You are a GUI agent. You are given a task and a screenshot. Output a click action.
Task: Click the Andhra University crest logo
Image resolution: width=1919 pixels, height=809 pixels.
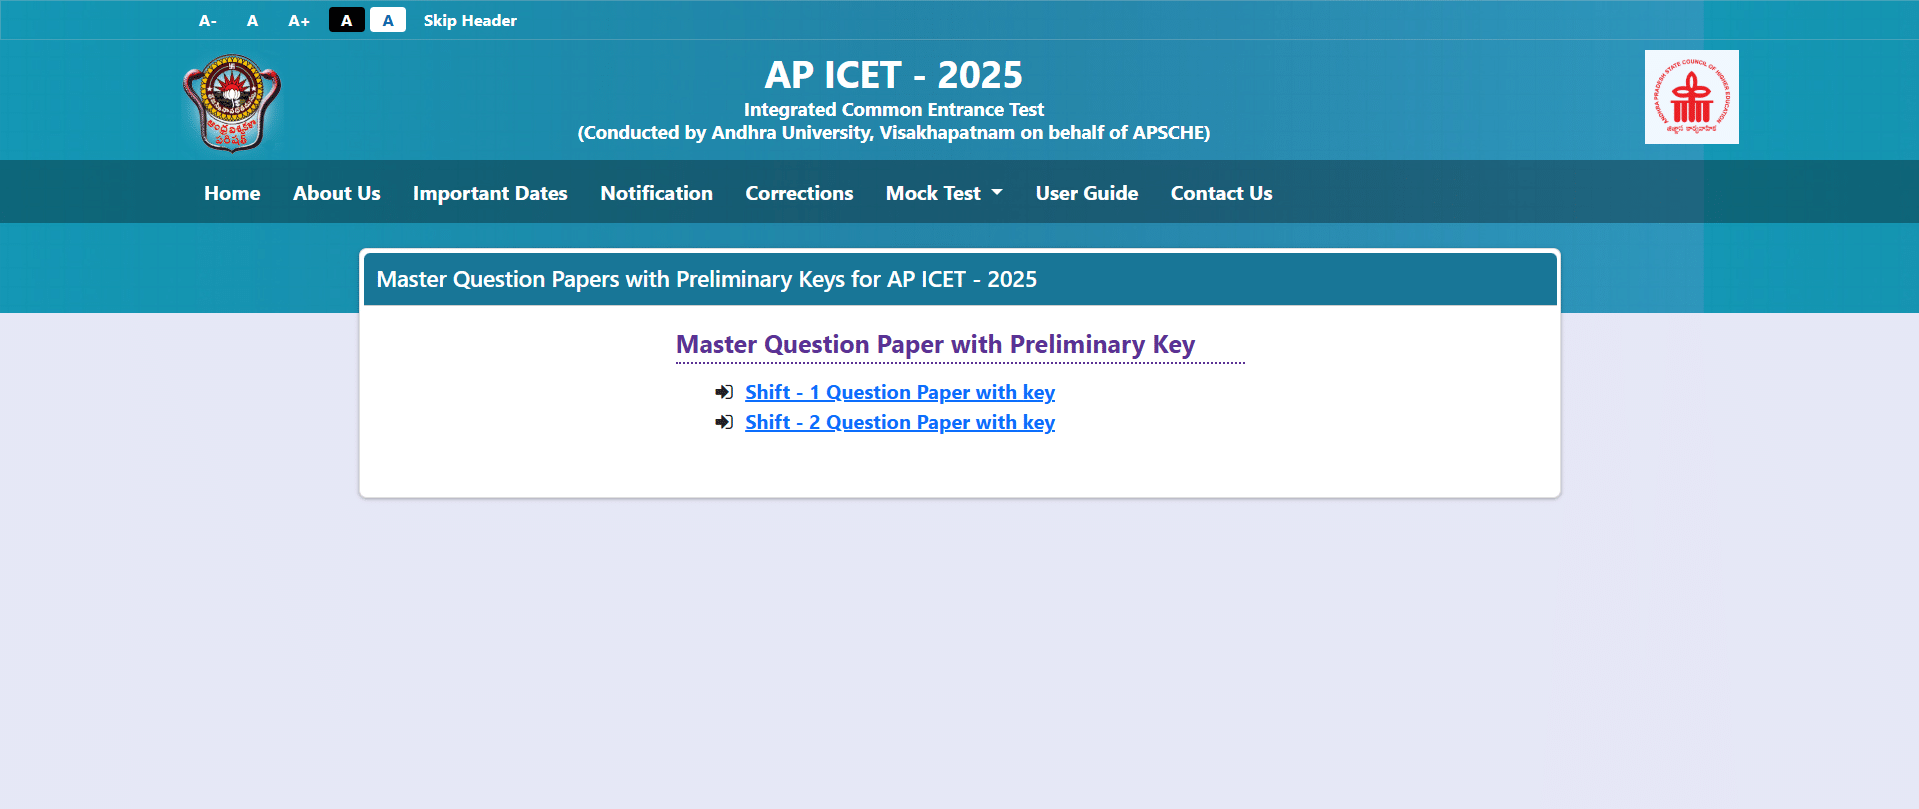click(232, 102)
